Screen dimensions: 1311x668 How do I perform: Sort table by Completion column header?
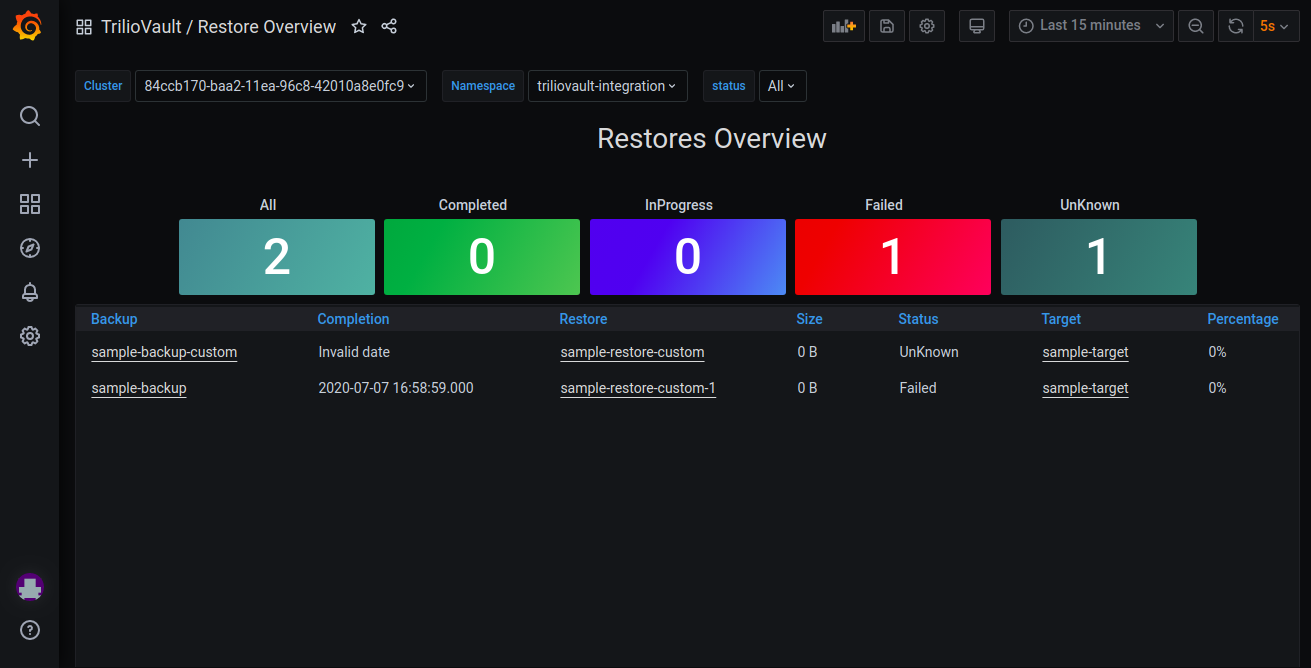coord(353,319)
